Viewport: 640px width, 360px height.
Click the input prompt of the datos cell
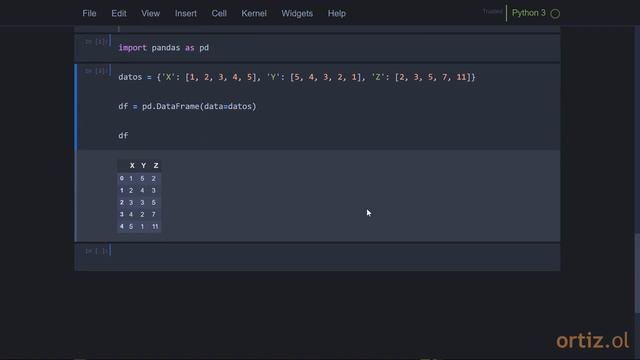96,71
